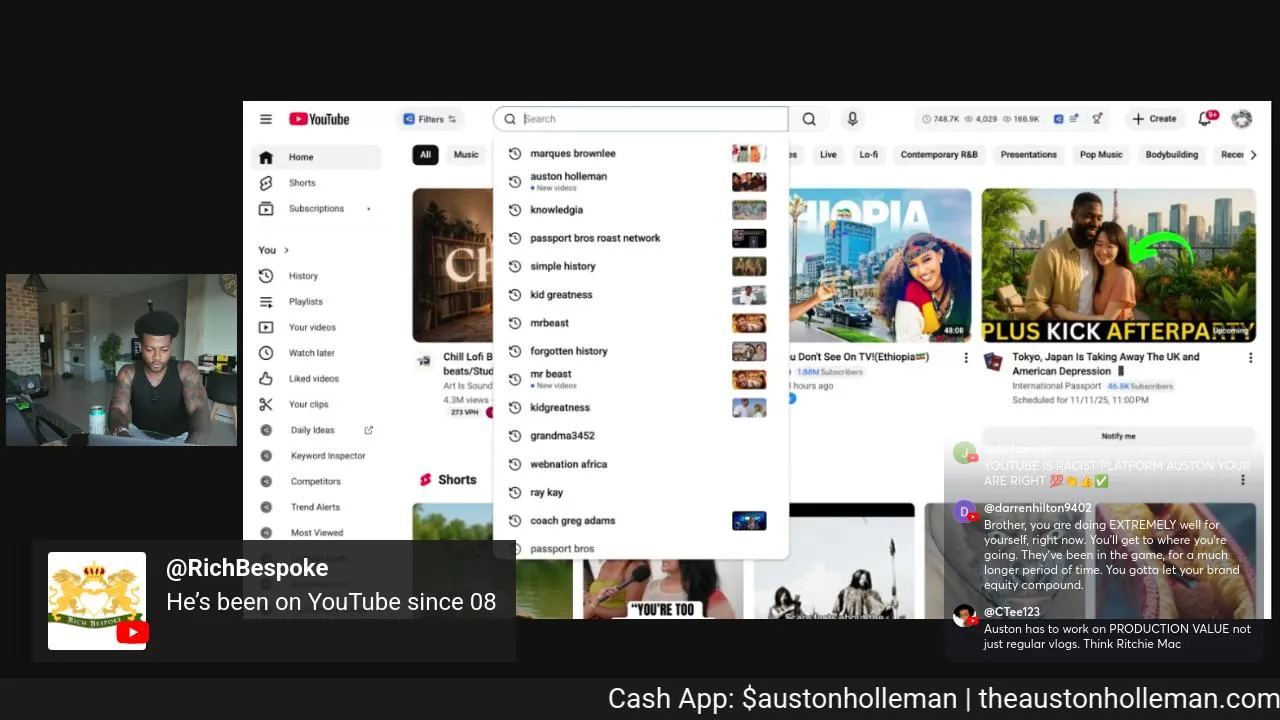The width and height of the screenshot is (1280, 720).
Task: Select the Music category chip
Action: tap(466, 155)
